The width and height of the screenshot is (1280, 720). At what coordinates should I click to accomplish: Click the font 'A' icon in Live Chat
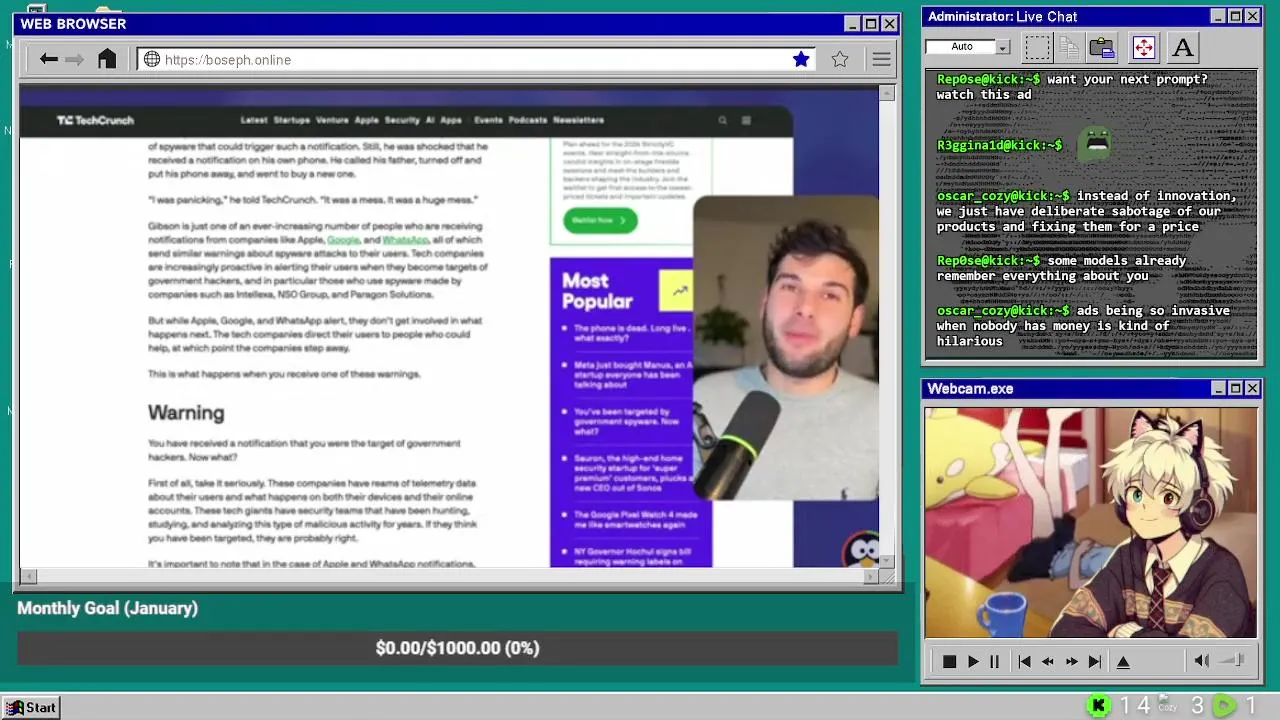(1182, 47)
